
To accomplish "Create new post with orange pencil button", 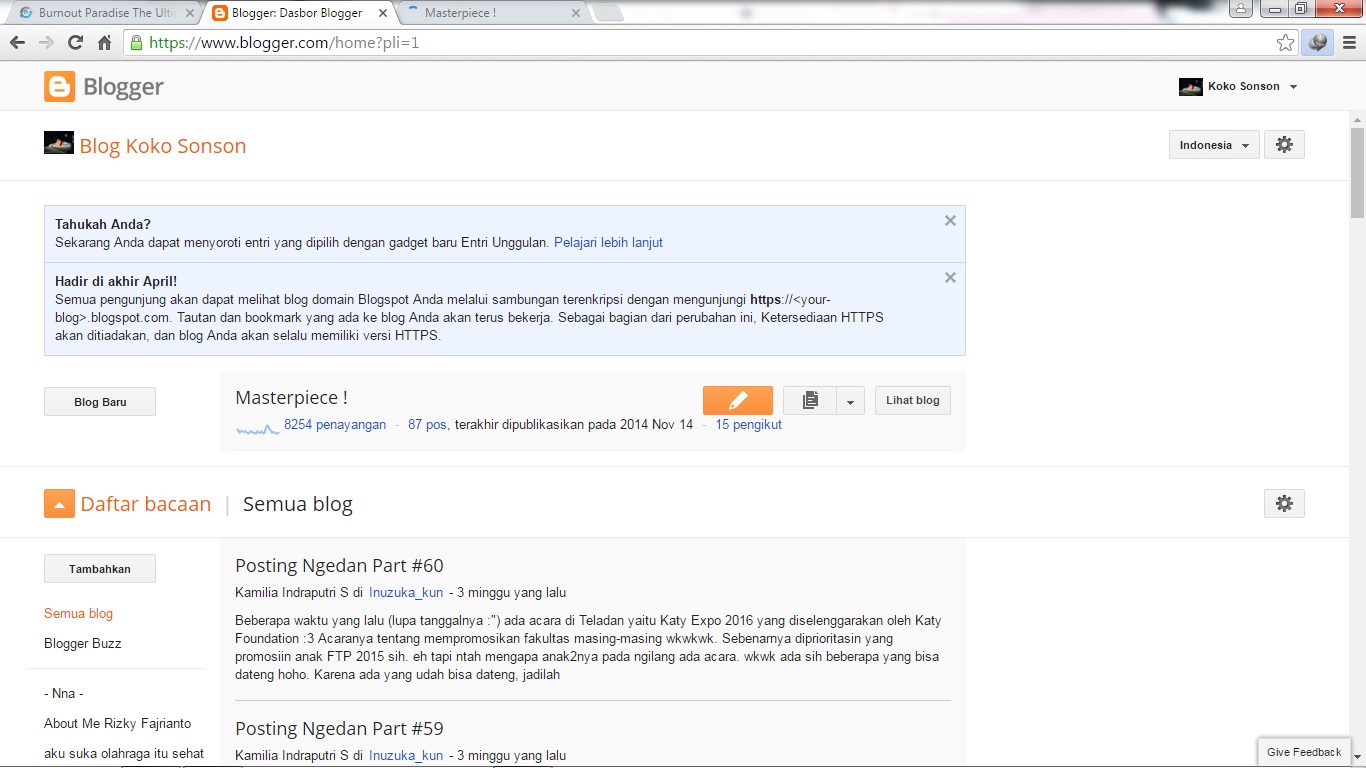I will pos(738,400).
